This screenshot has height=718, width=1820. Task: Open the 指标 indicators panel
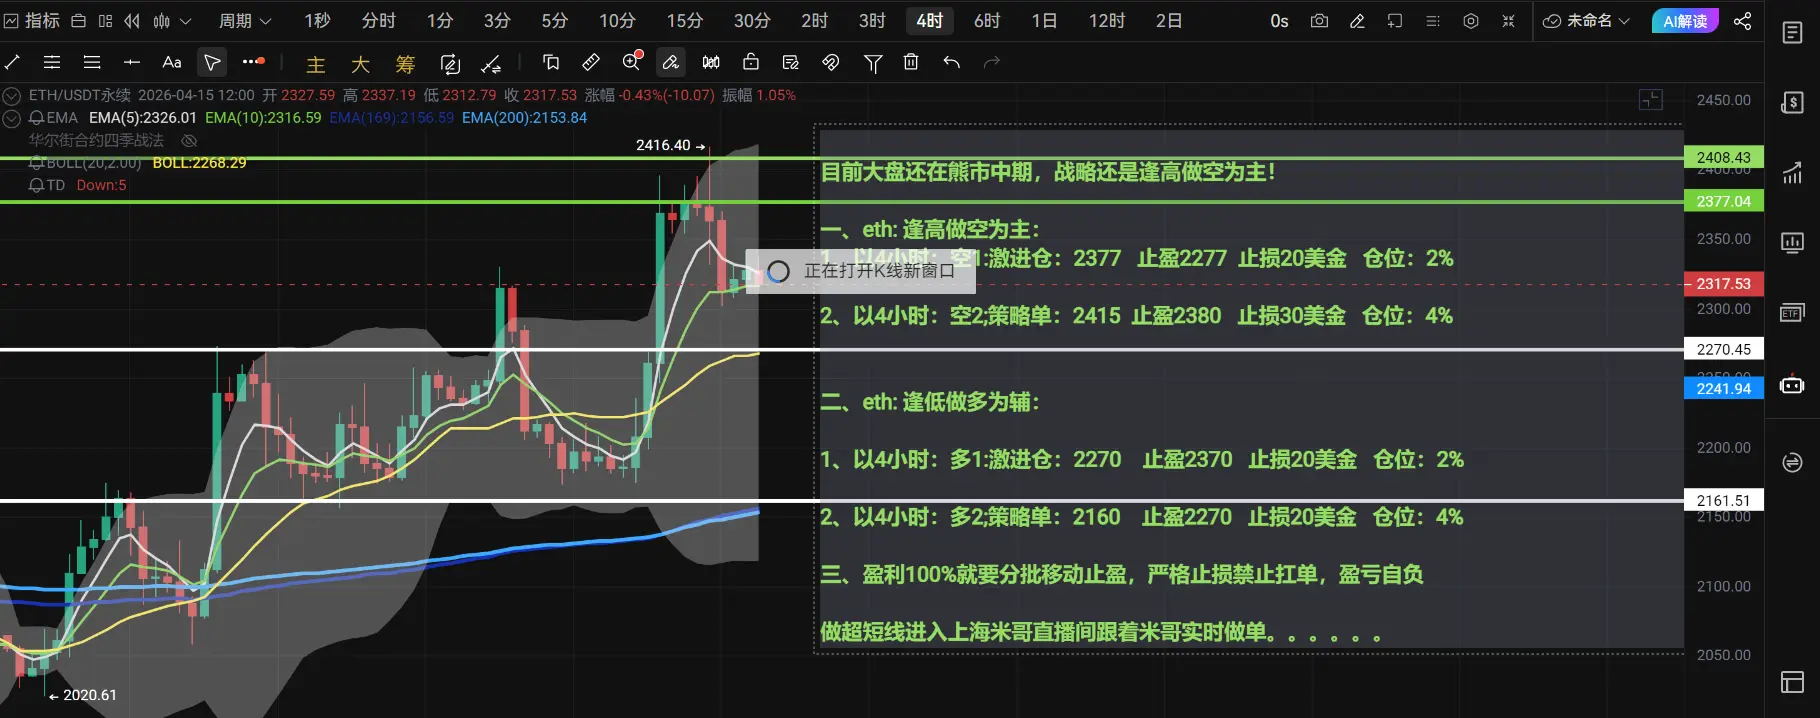pyautogui.click(x=32, y=20)
